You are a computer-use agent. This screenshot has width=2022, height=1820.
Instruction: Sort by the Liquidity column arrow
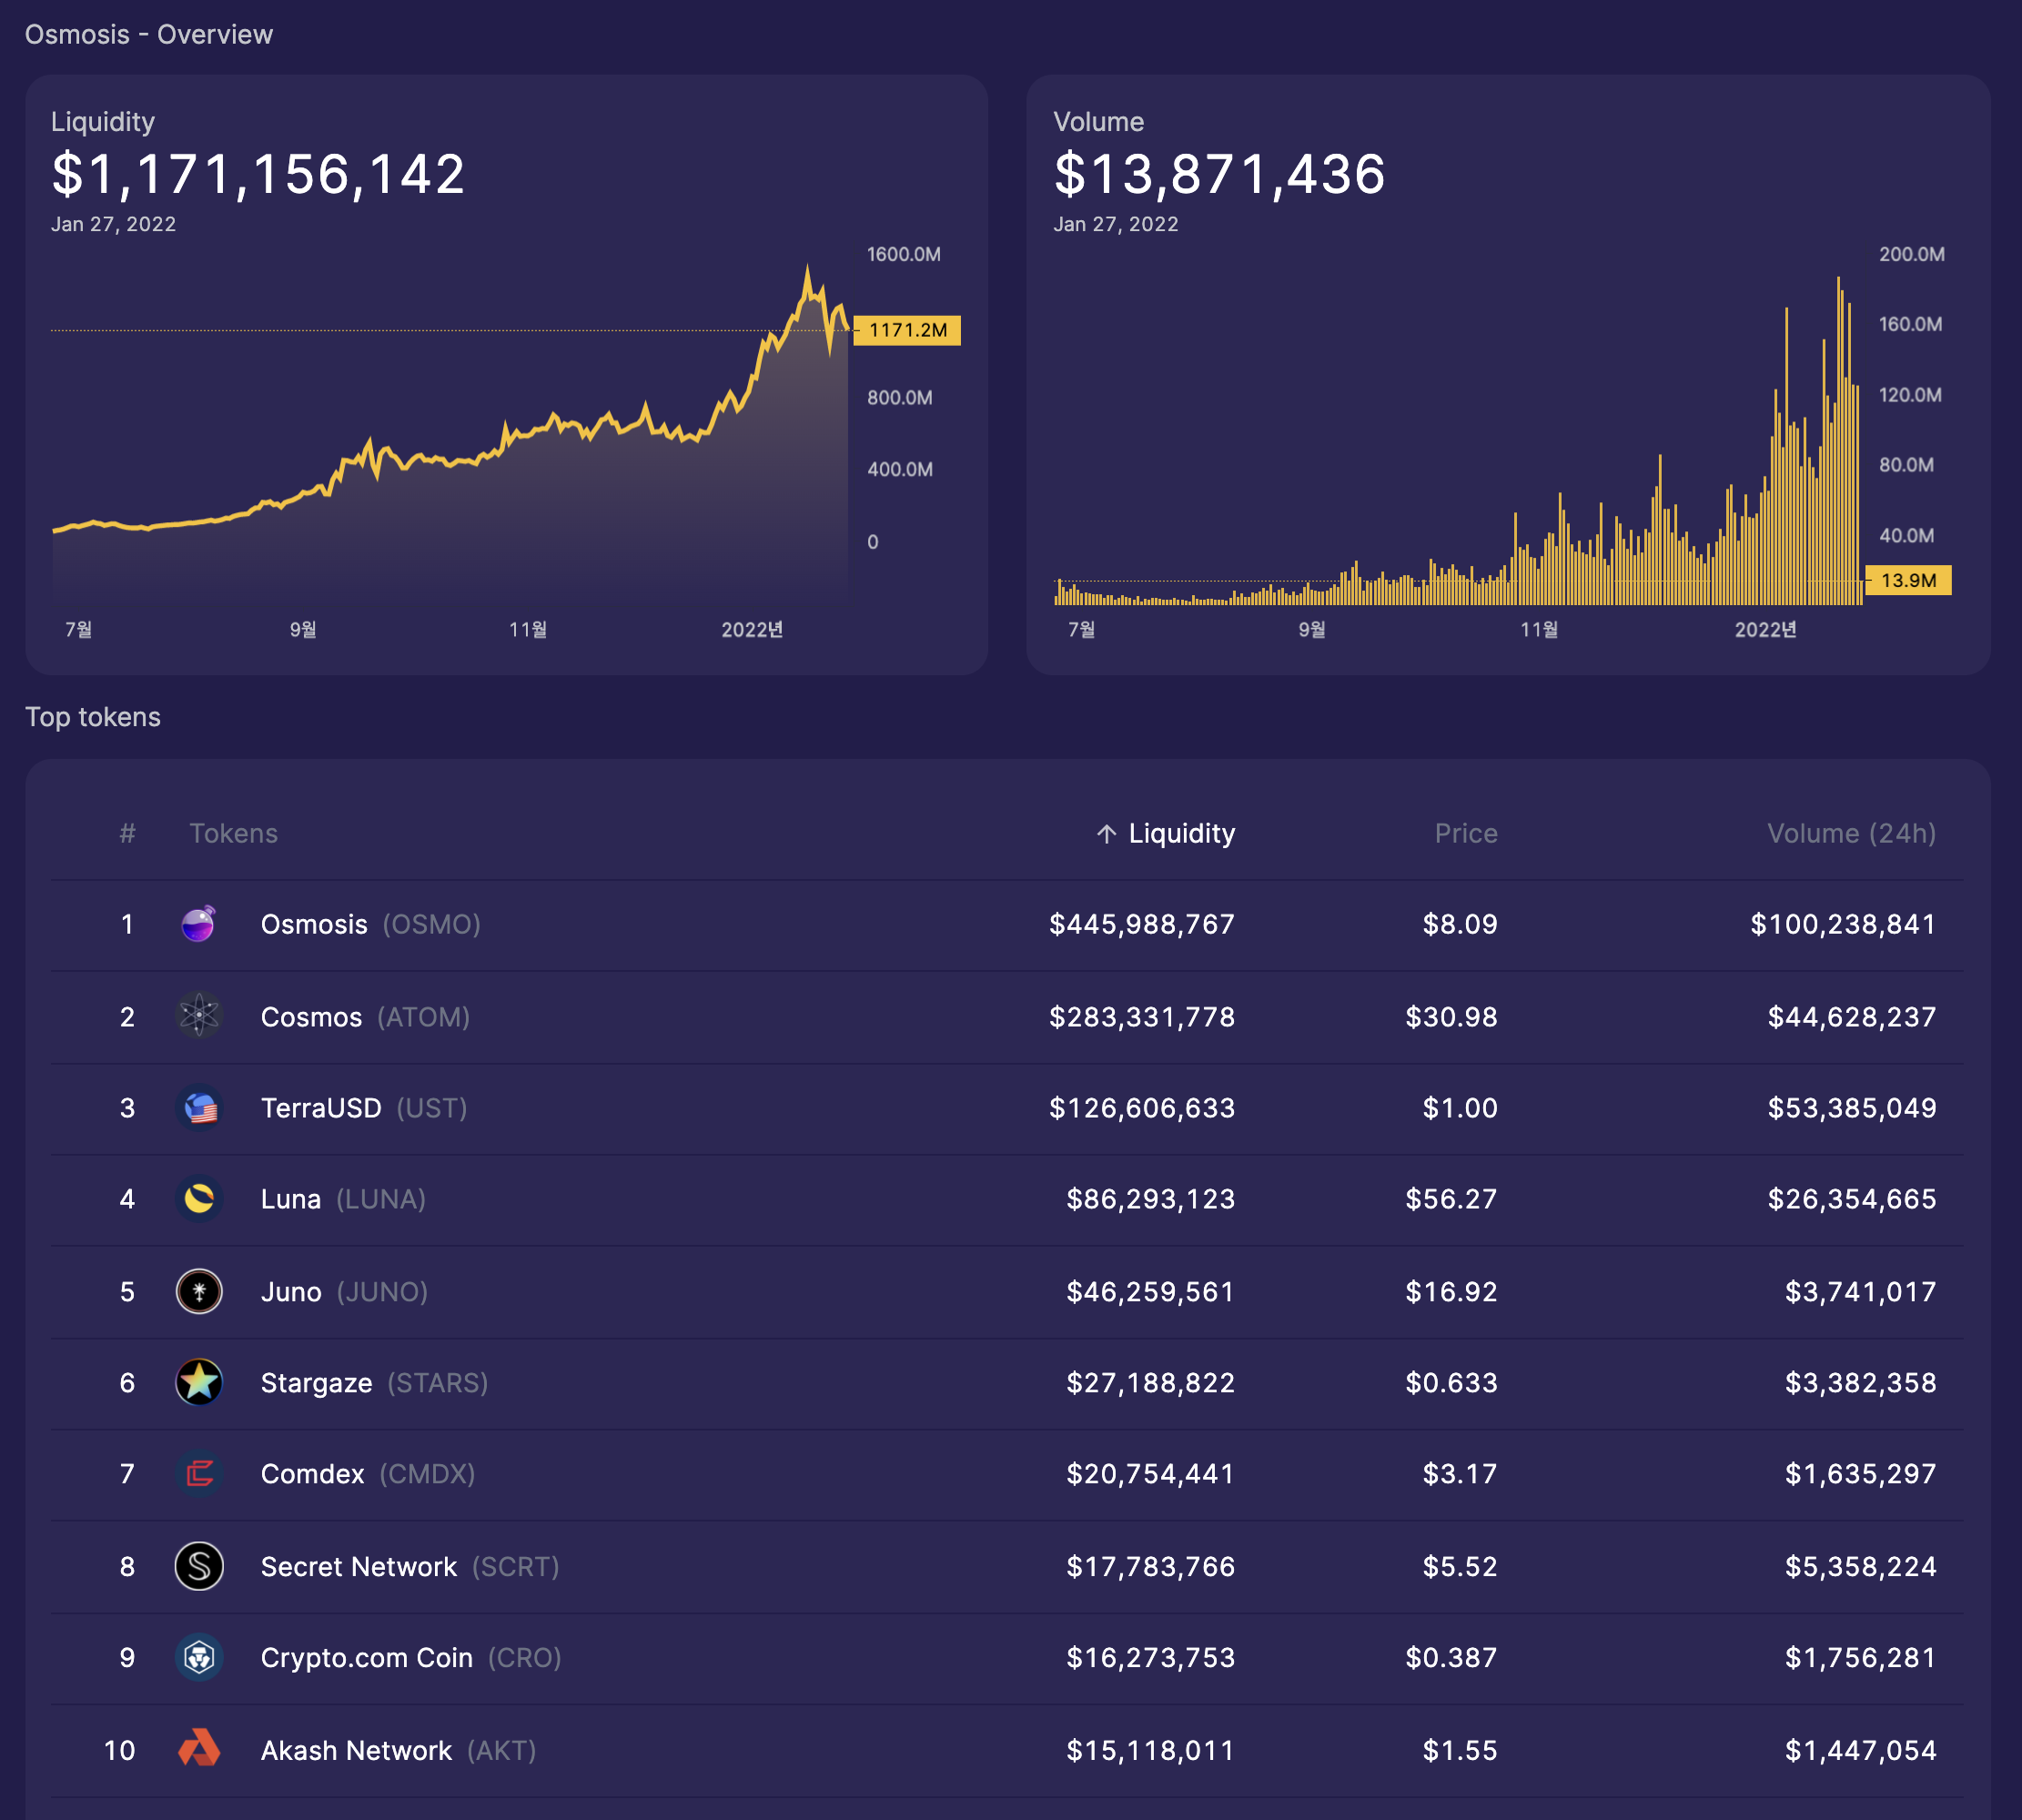point(1106,834)
